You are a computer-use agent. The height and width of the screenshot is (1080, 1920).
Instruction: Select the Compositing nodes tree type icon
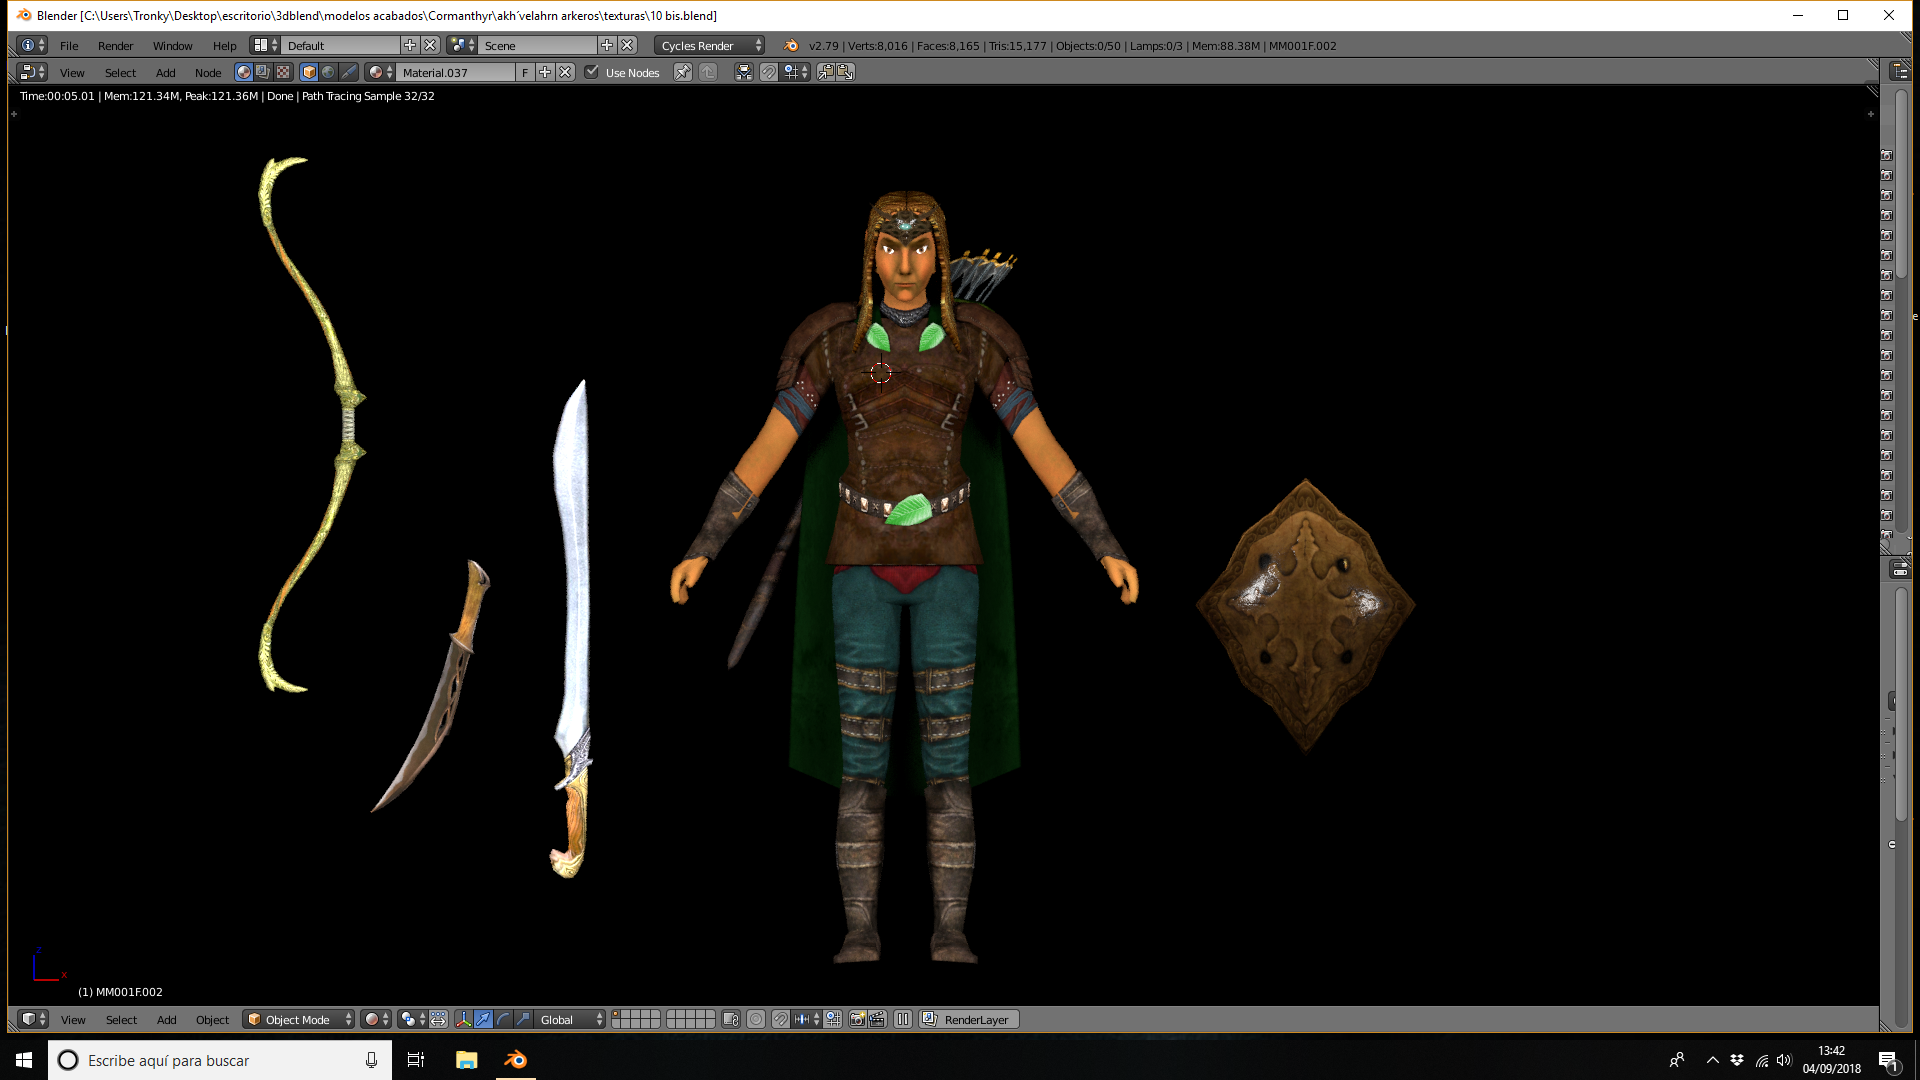[x=263, y=72]
